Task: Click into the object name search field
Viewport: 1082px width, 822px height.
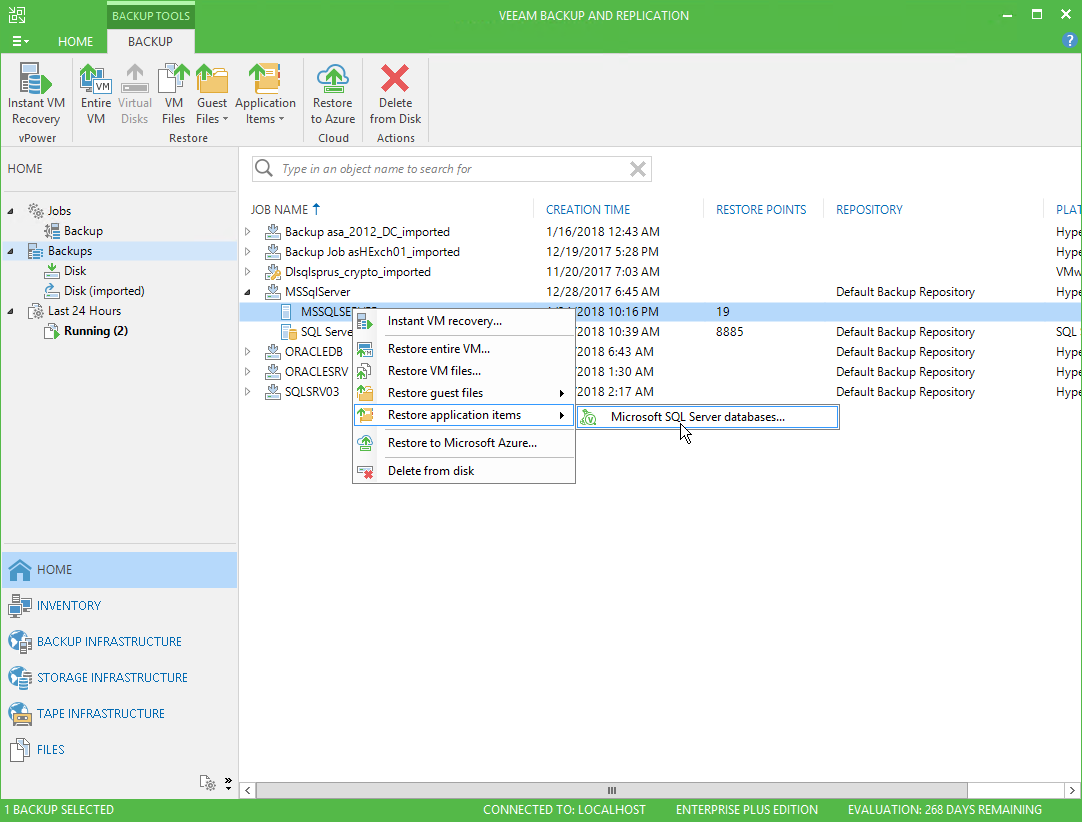Action: [451, 169]
